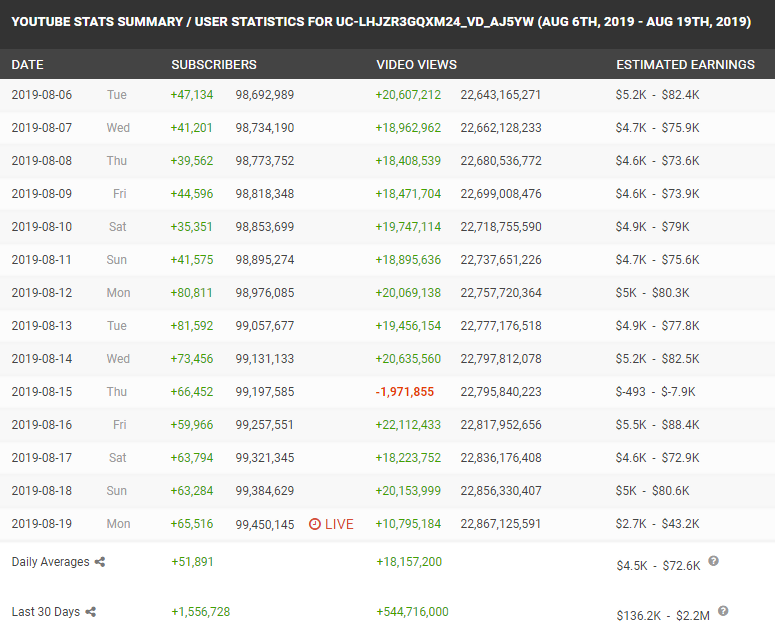
Task: Click views gain +10,795,184
Action: tap(408, 524)
